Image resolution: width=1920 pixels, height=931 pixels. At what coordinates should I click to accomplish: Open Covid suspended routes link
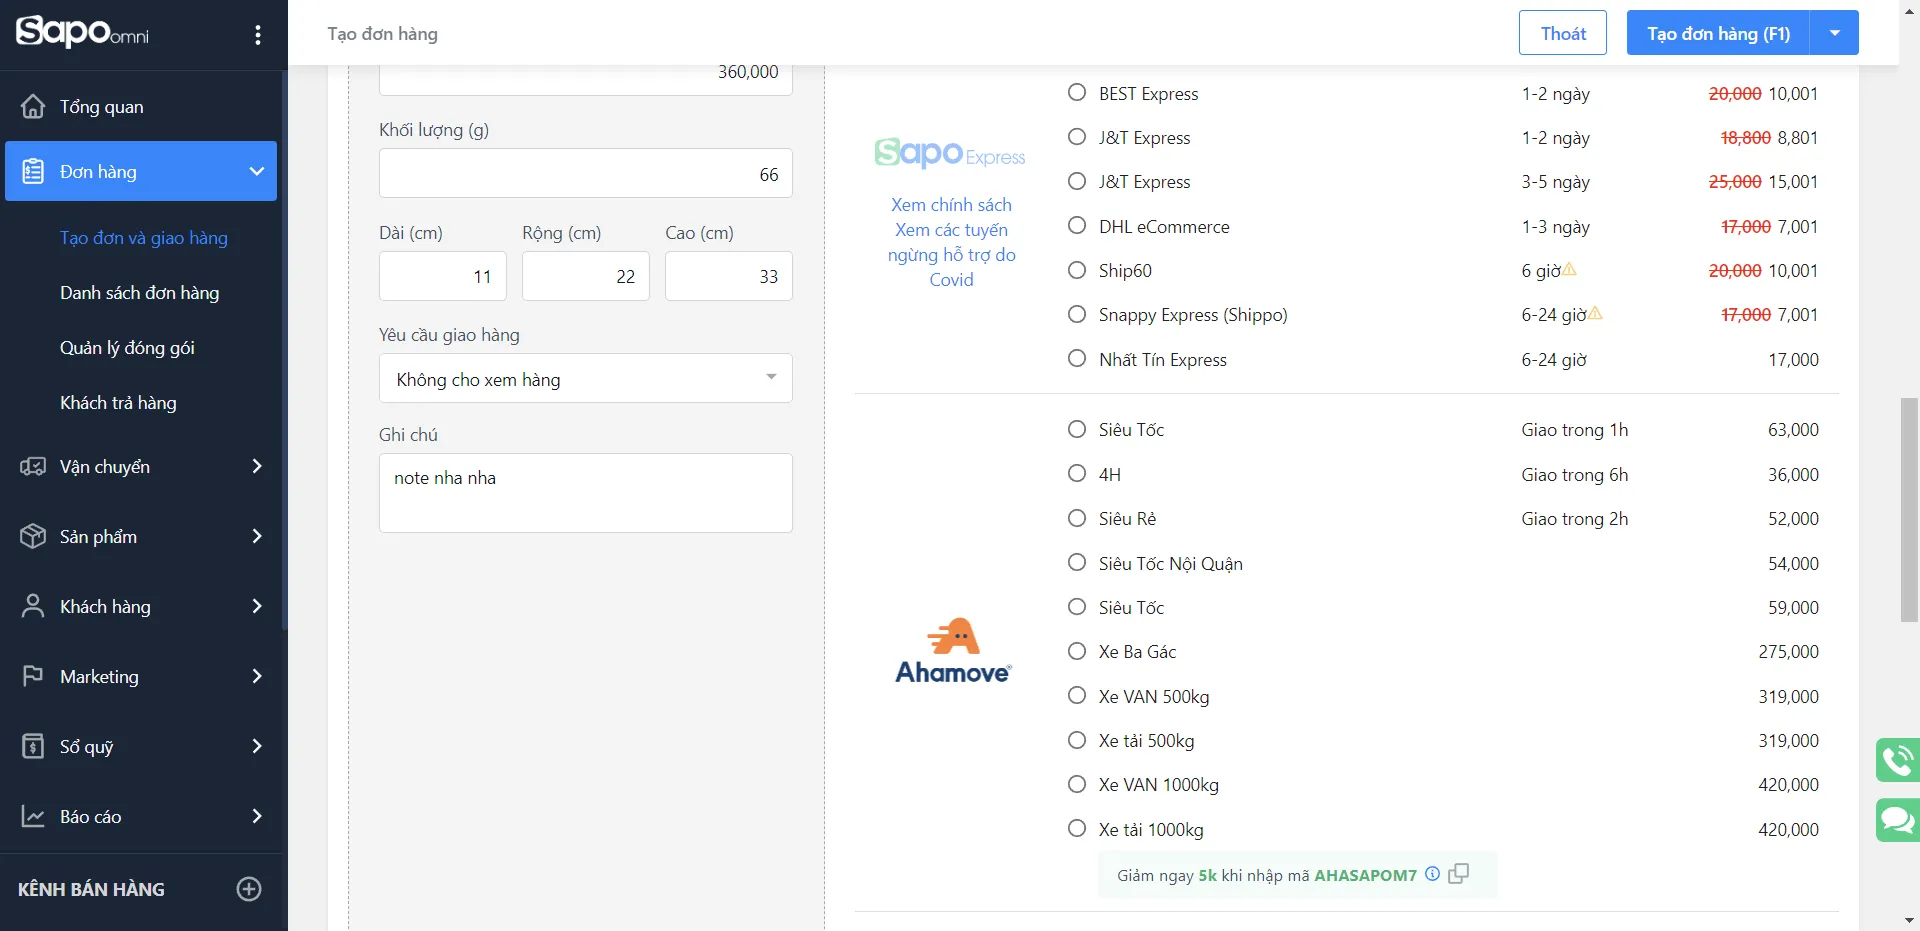(951, 254)
